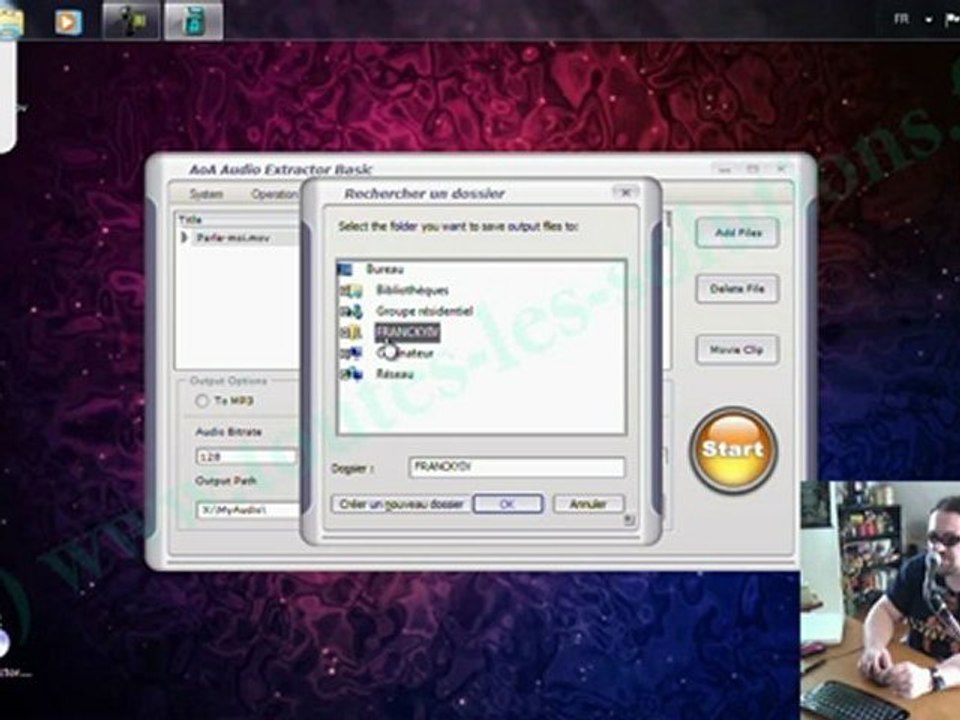Click the folder icon in the taskbar
960x720 pixels.
[x=10, y=23]
